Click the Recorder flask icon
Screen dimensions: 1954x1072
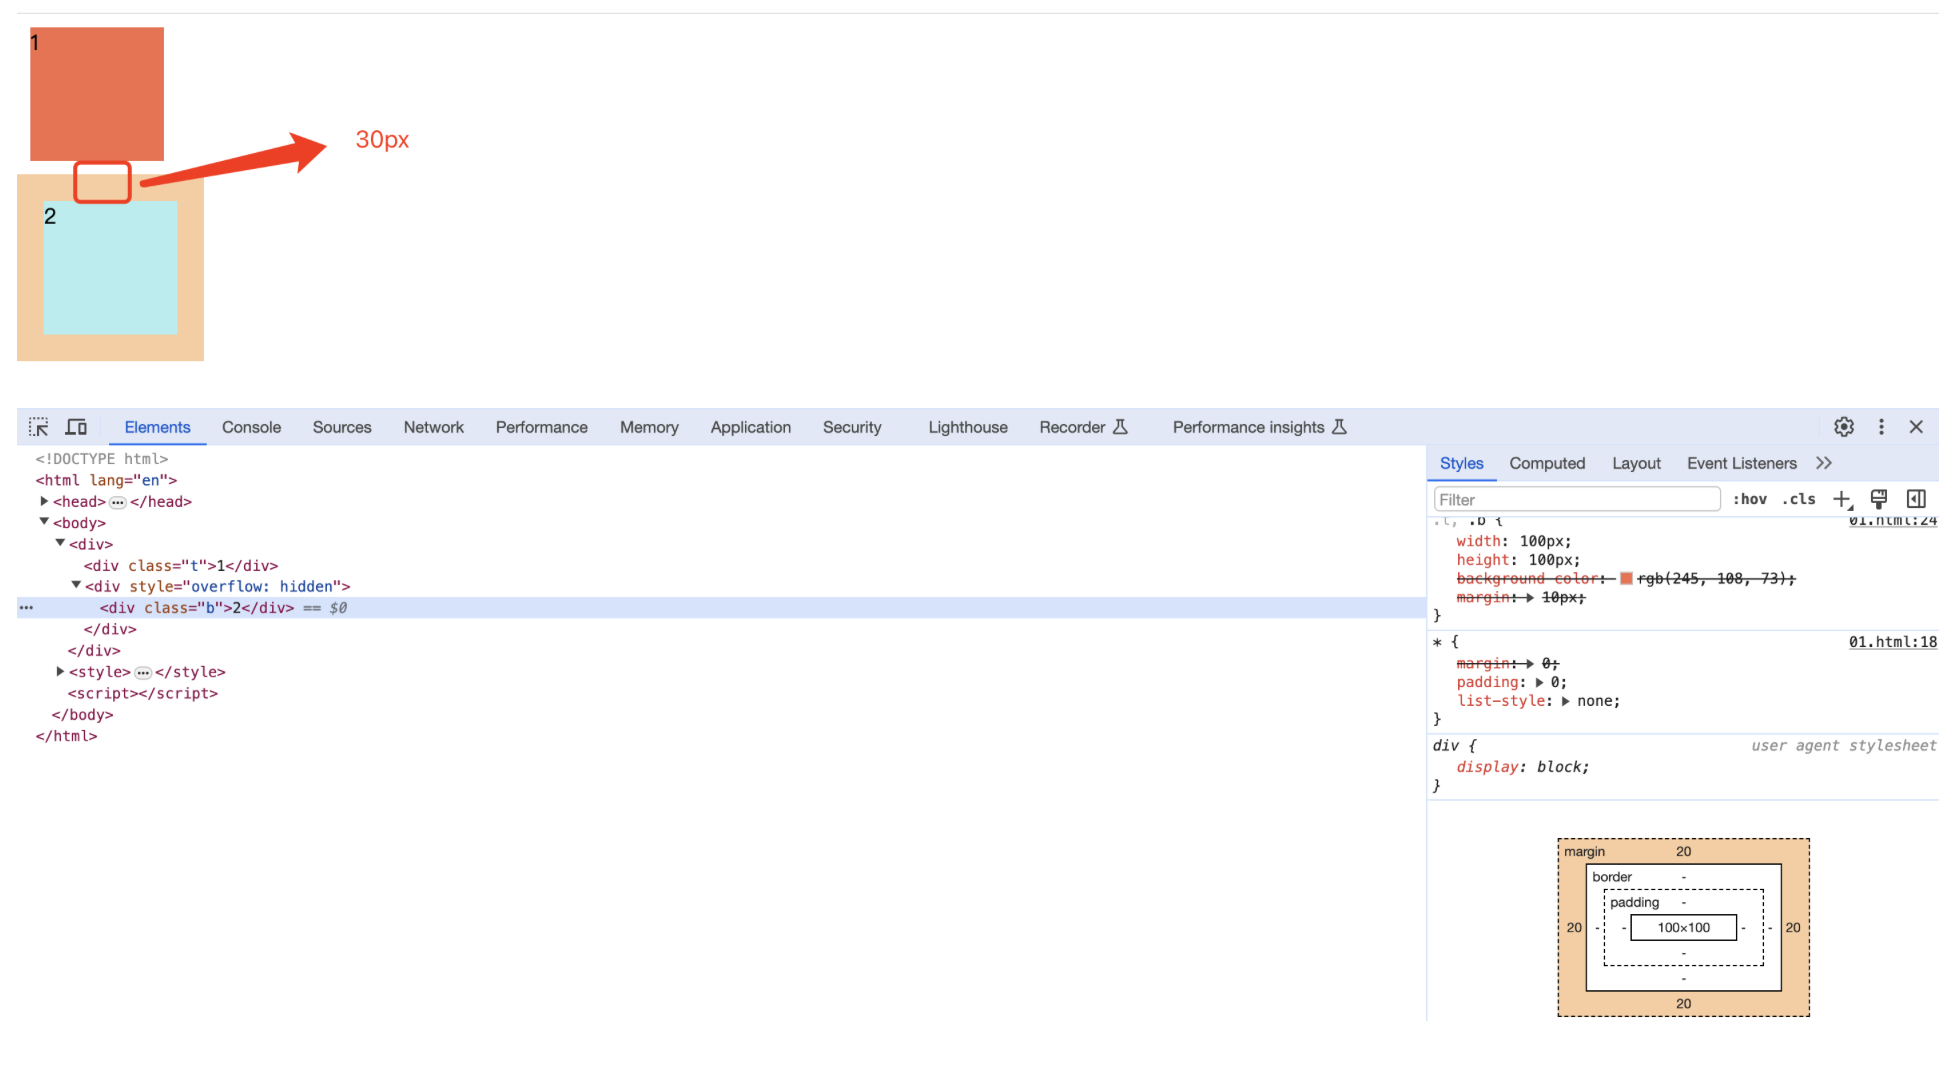(1120, 427)
